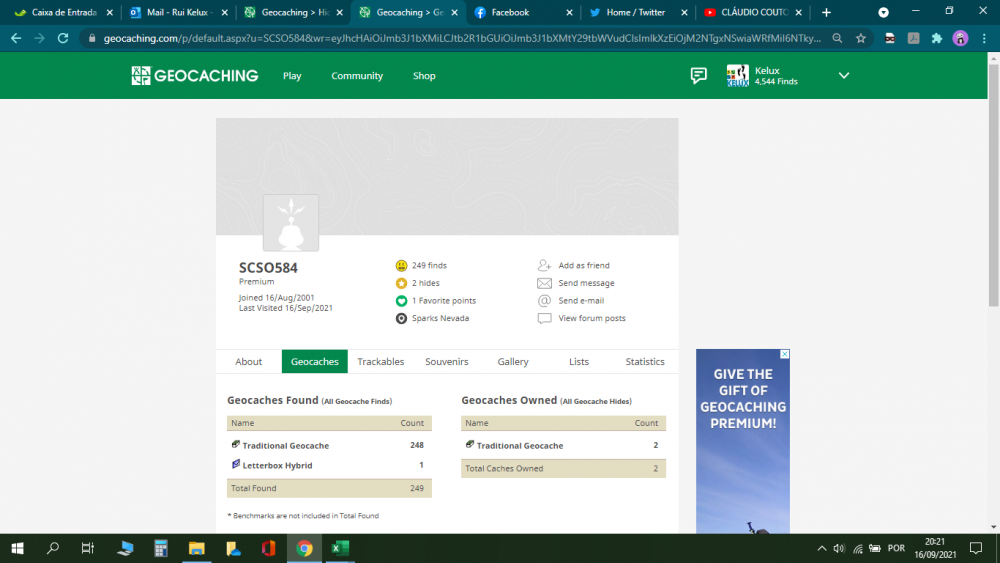The width and height of the screenshot is (1000, 563).
Task: Switch to CLÁUDIO COUTO YouTube tab
Action: tap(754, 12)
